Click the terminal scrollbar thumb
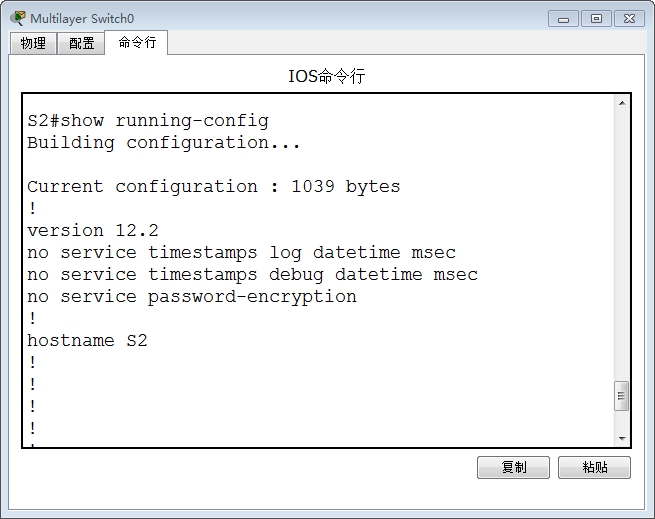Image resolution: width=655 pixels, height=519 pixels. click(x=621, y=396)
